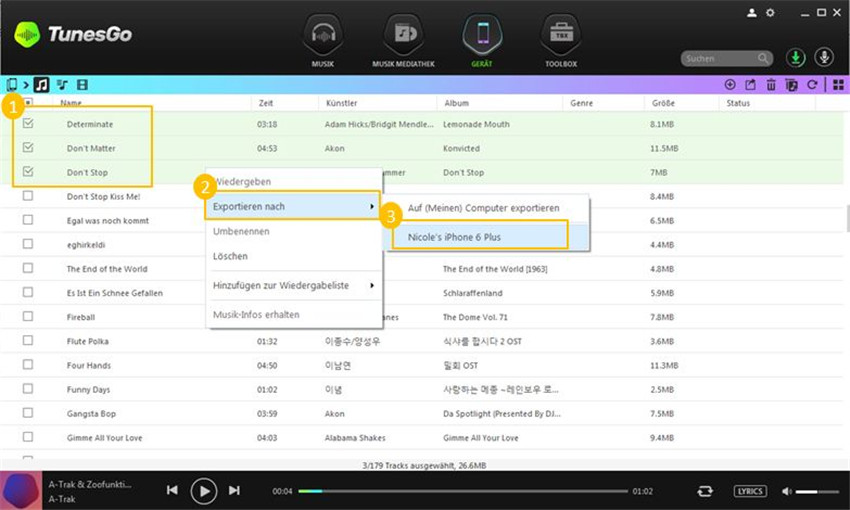850x510 pixels.
Task: Open settings via the gear icon
Action: pyautogui.click(x=770, y=12)
